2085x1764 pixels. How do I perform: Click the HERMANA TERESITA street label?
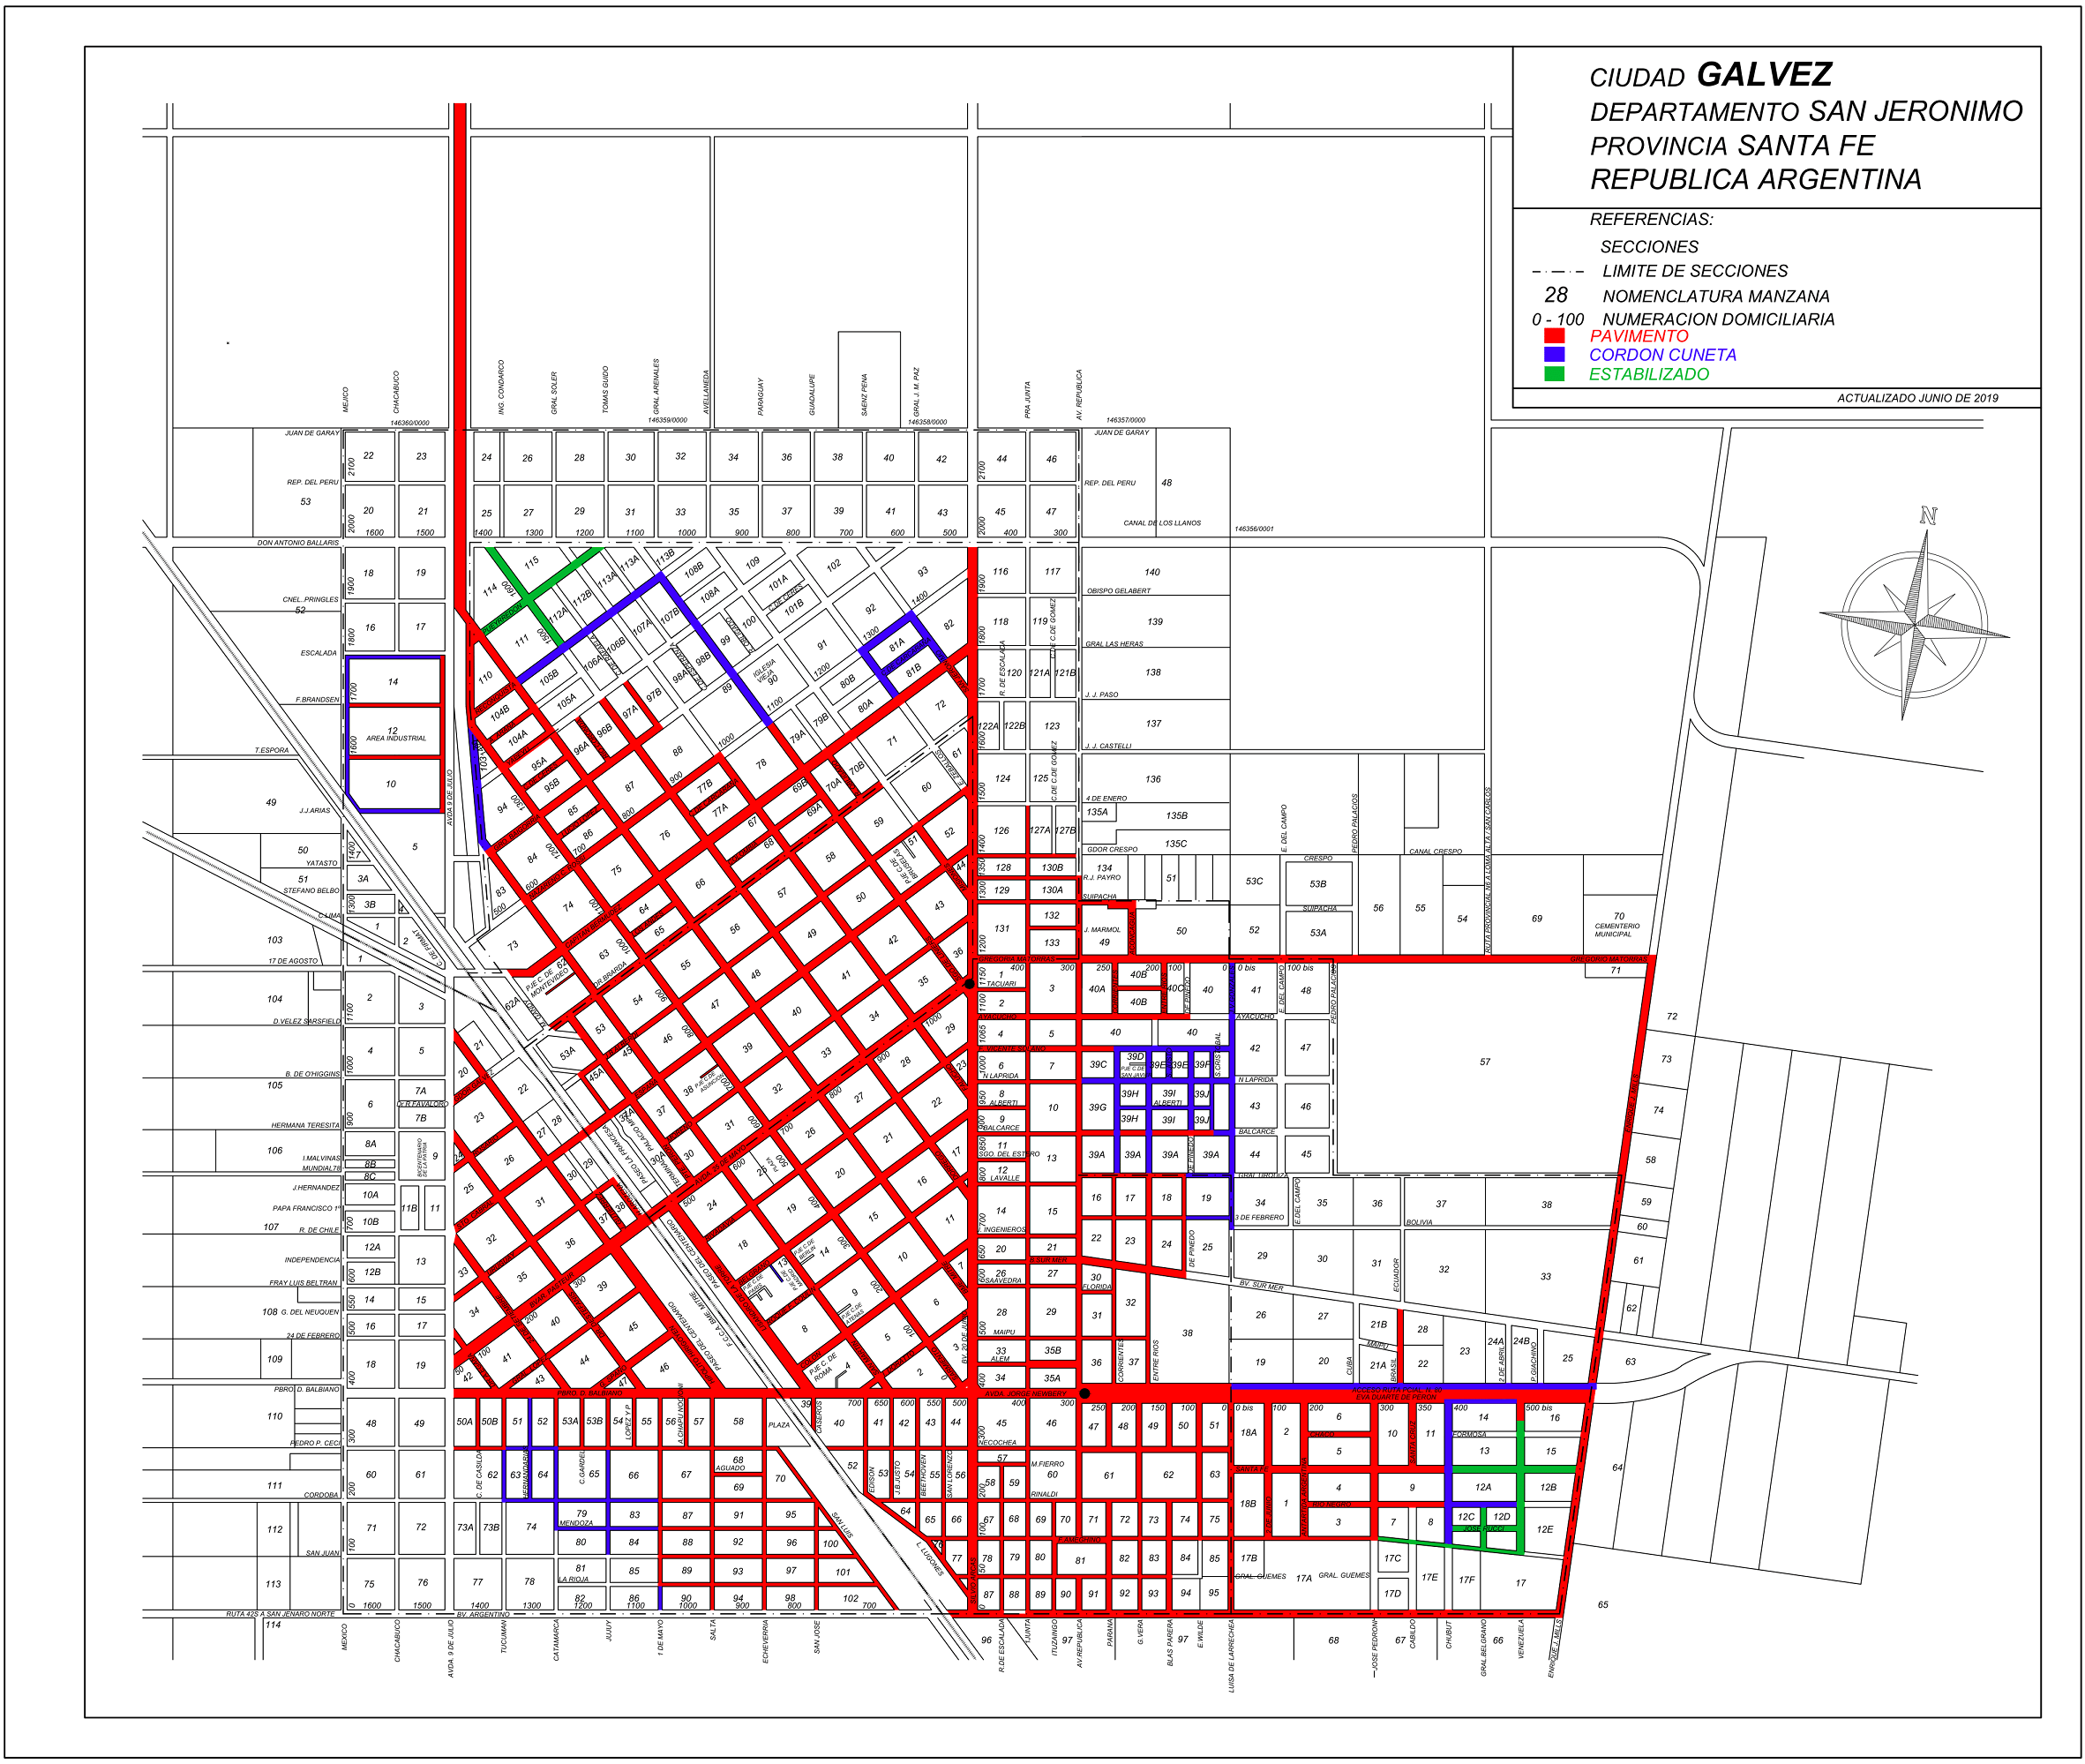305,1125
